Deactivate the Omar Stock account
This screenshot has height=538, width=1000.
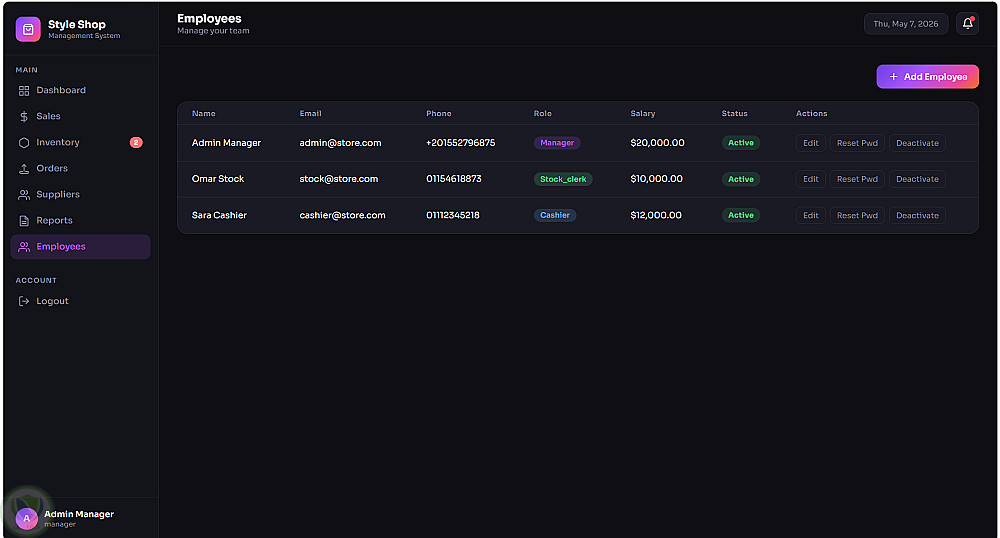(x=917, y=179)
